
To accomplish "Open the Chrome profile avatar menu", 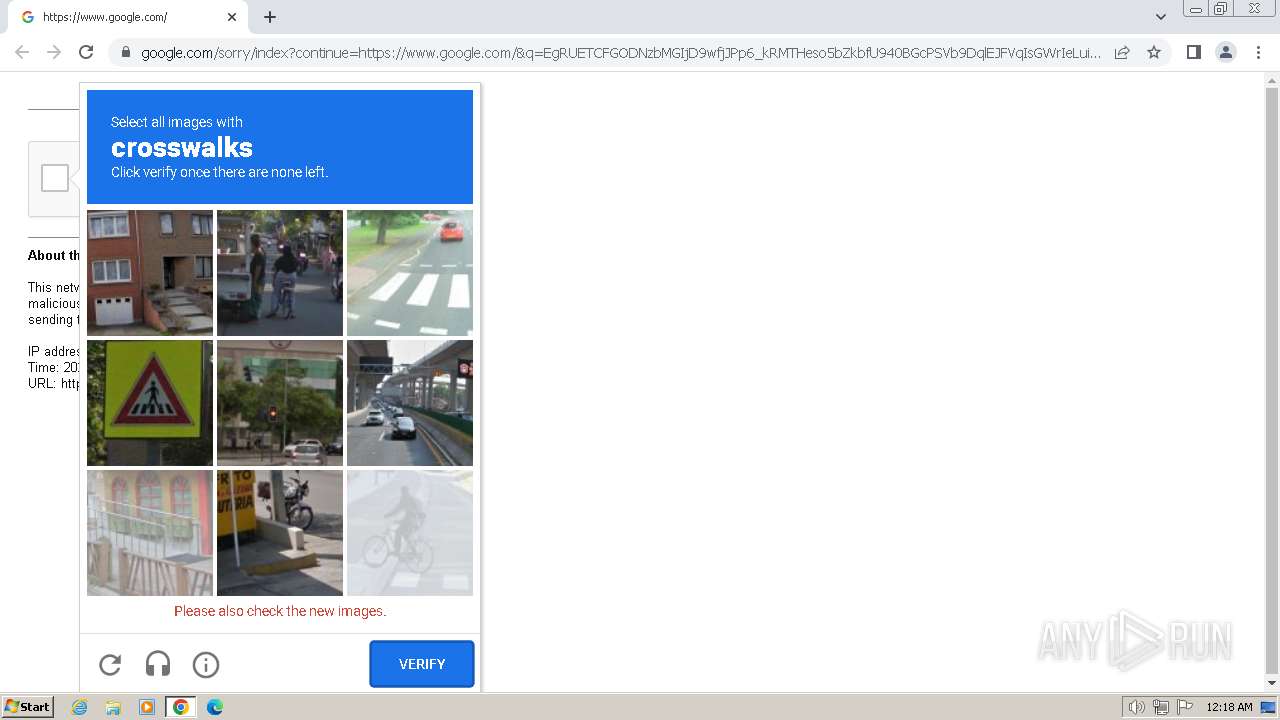I will 1226,52.
